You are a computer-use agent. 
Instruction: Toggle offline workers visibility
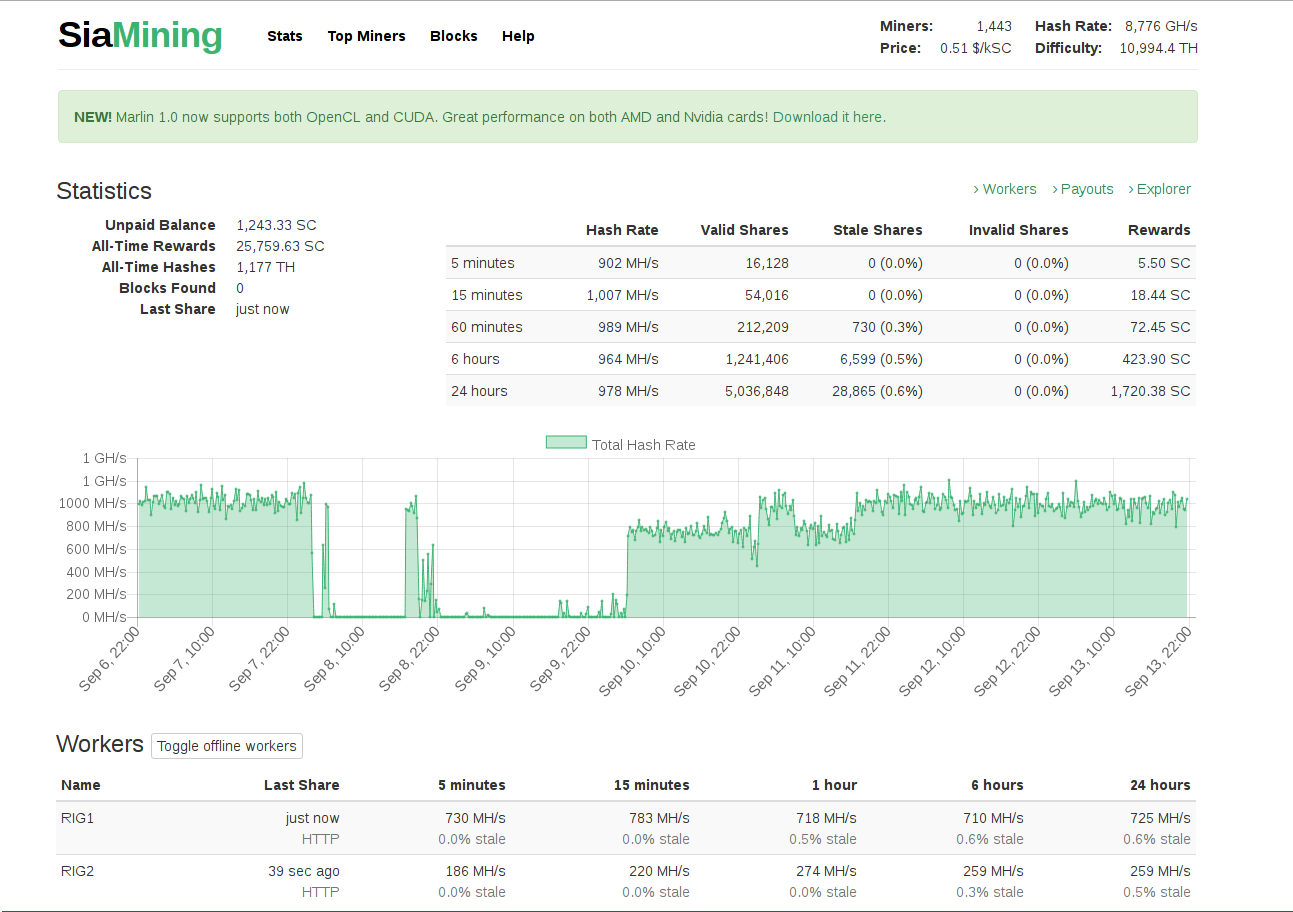click(x=227, y=746)
